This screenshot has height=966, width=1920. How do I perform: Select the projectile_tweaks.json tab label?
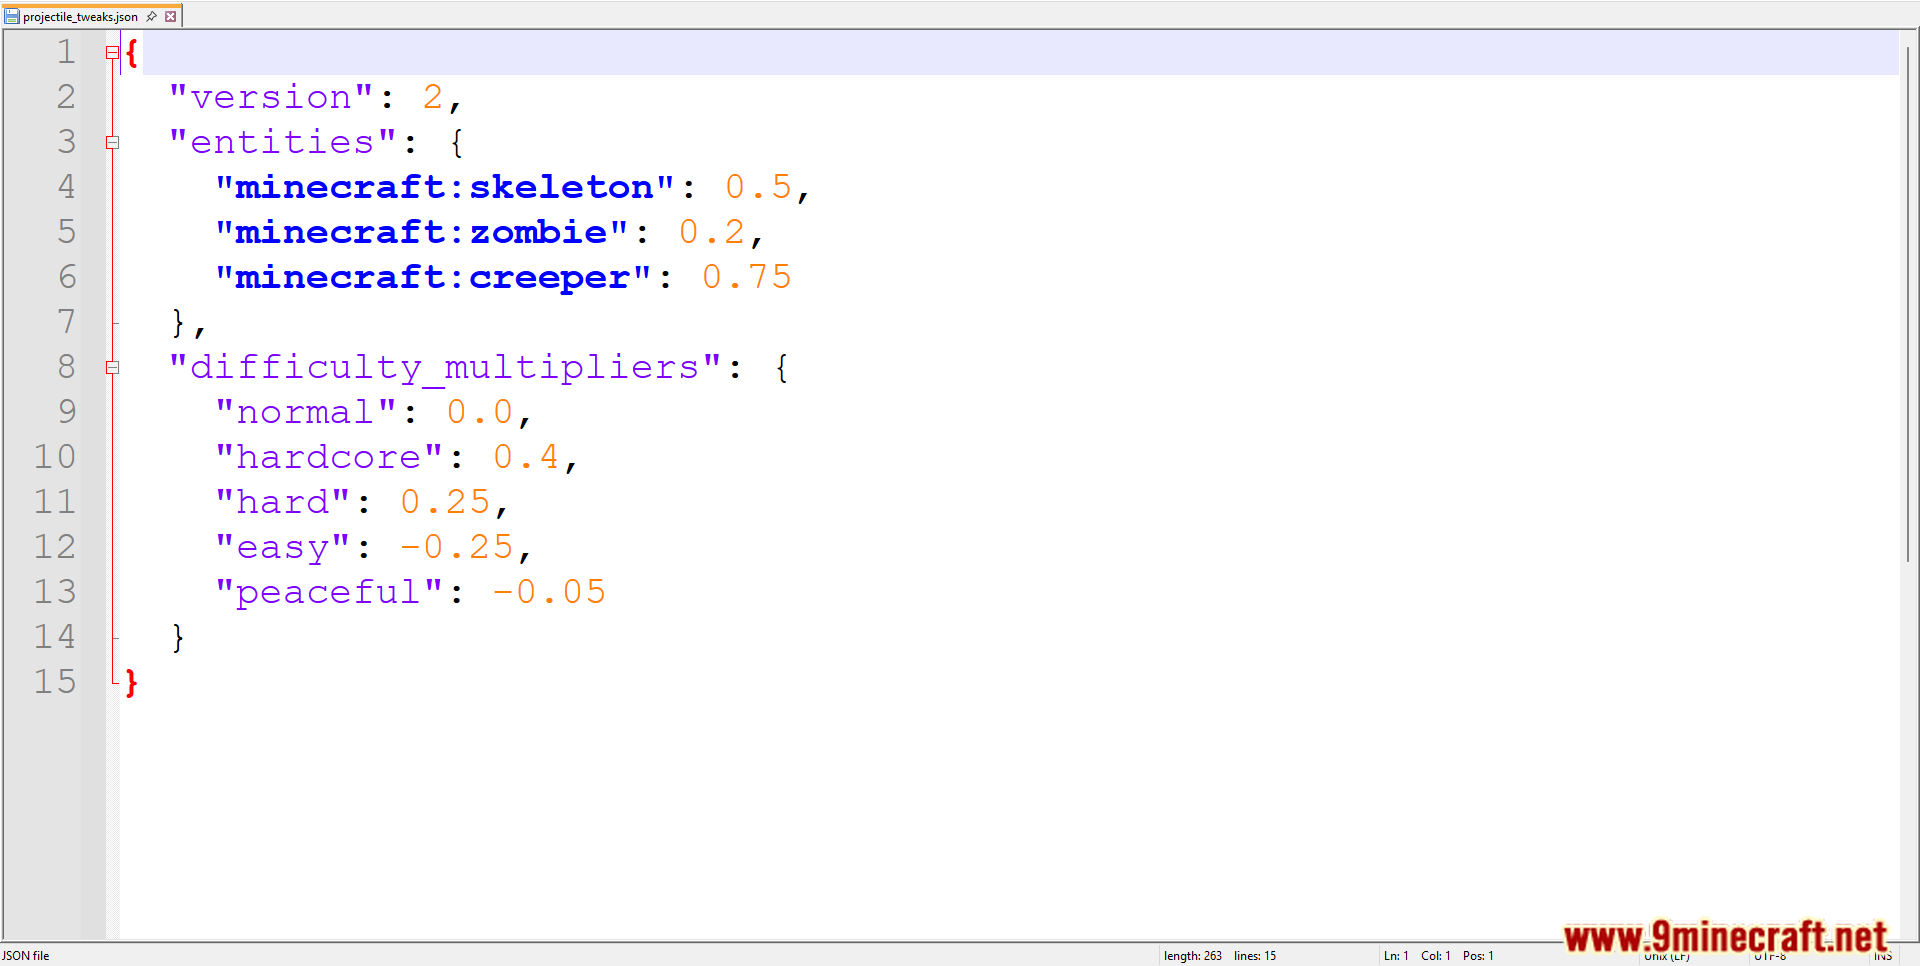[80, 17]
